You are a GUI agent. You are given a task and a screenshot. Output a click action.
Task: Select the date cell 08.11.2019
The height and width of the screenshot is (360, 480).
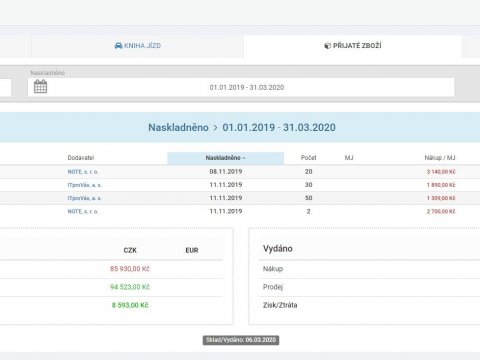pyautogui.click(x=226, y=172)
